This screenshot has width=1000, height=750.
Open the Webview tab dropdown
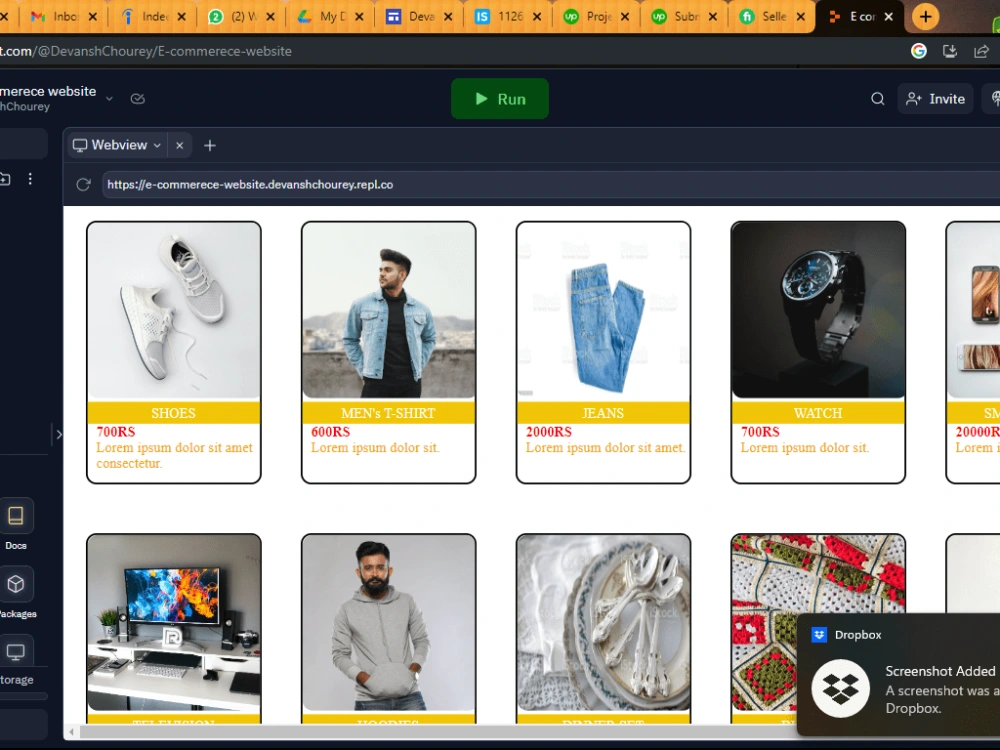(x=157, y=145)
